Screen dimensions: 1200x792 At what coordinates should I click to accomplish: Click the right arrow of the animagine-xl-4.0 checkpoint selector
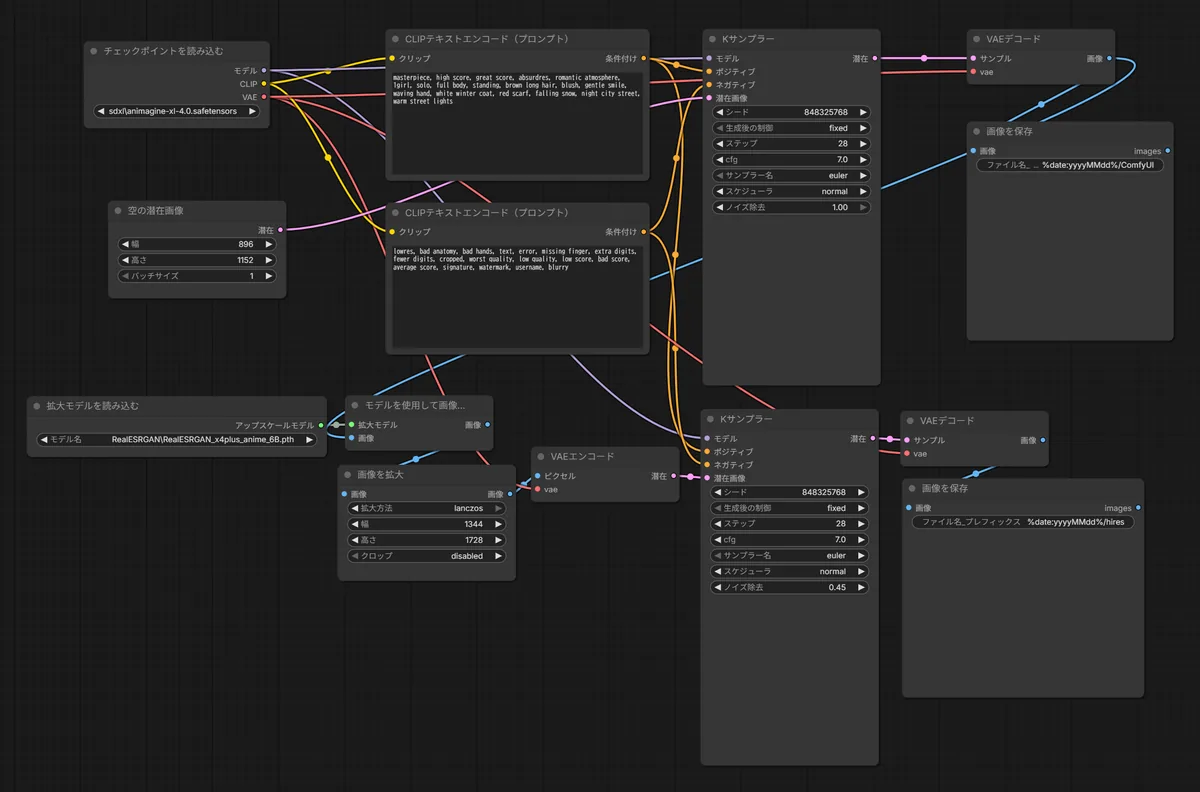click(252, 112)
